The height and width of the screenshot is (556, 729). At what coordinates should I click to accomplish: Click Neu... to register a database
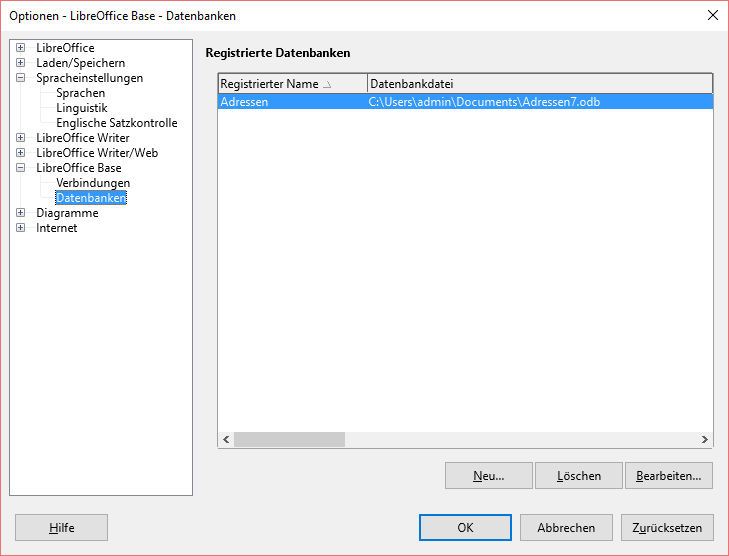pos(489,476)
